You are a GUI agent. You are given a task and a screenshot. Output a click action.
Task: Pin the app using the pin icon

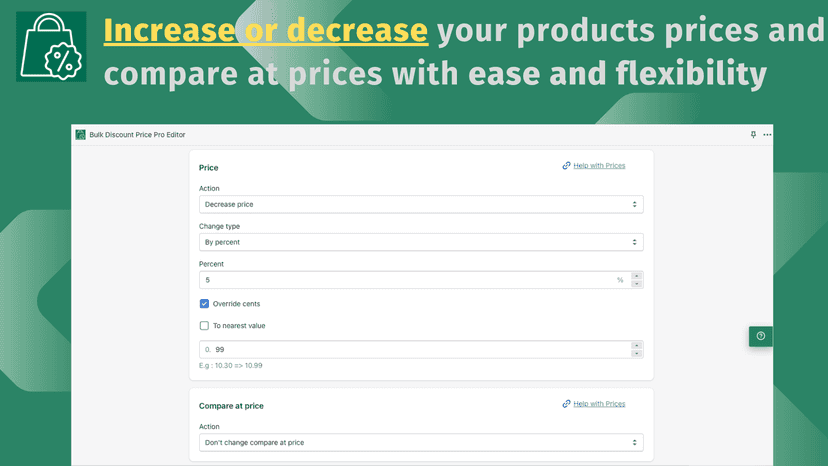click(x=753, y=135)
